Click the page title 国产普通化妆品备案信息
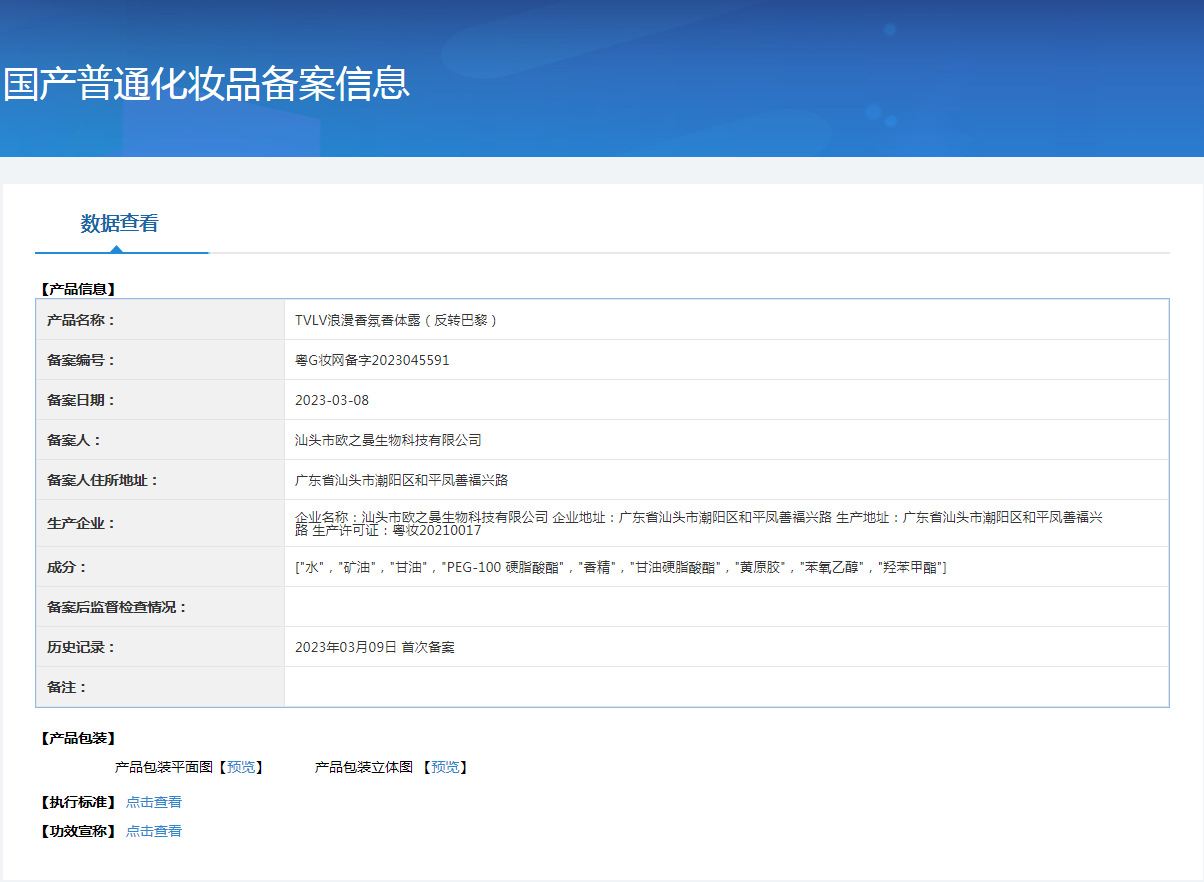 coord(206,84)
